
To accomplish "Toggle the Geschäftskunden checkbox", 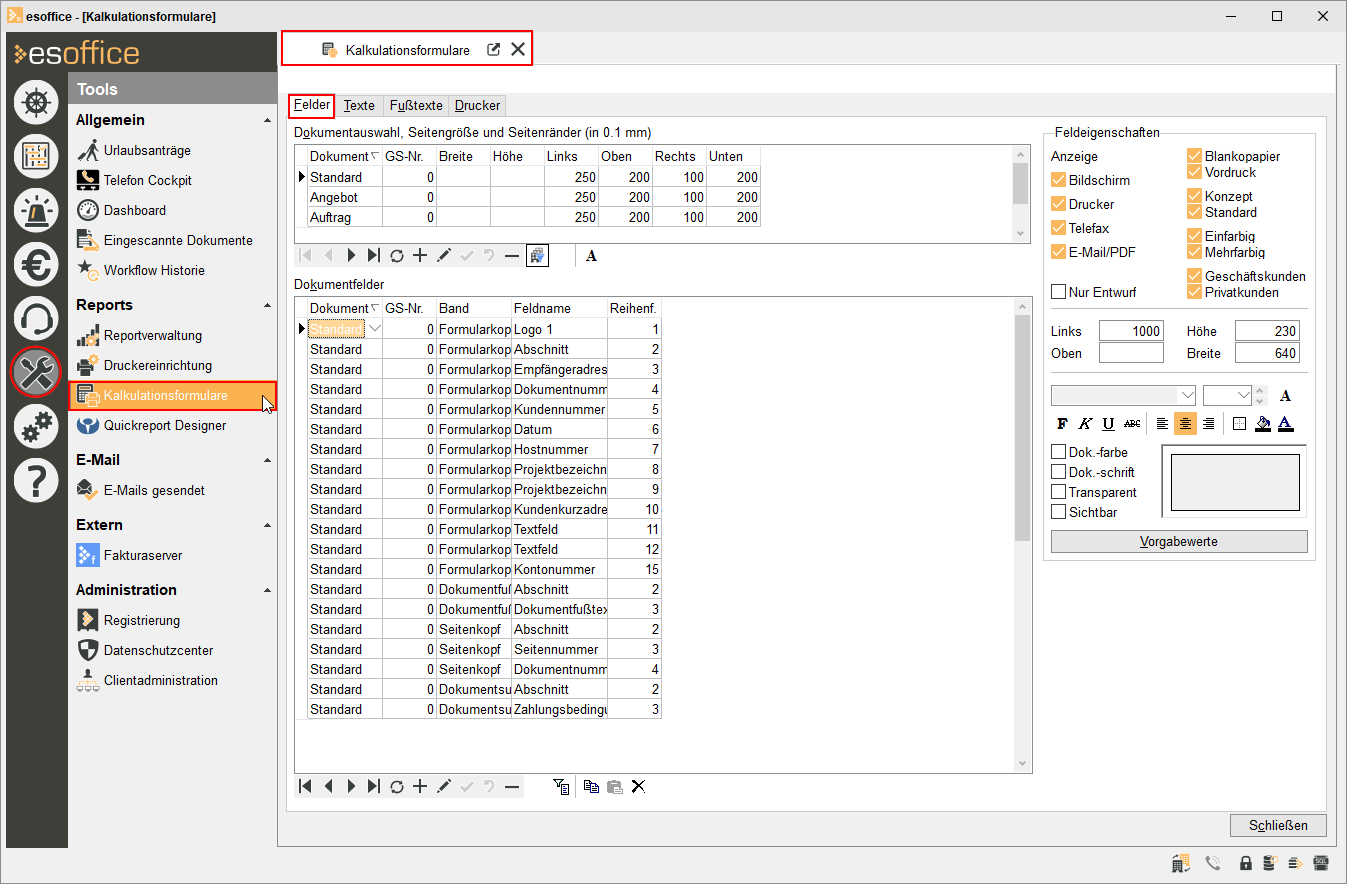I will click(1194, 276).
